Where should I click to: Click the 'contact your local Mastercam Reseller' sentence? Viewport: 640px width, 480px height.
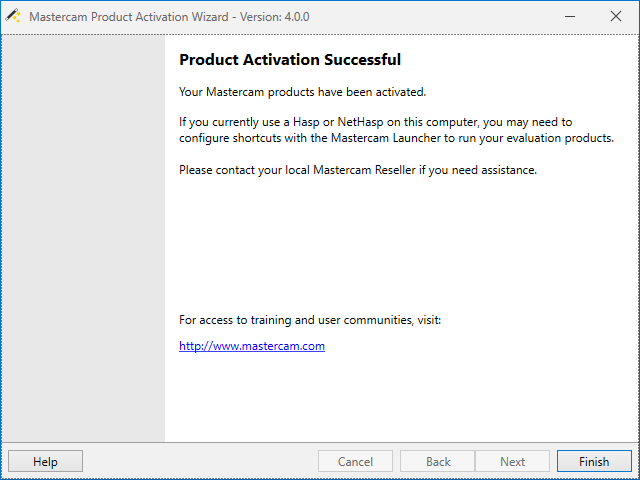tap(358, 170)
